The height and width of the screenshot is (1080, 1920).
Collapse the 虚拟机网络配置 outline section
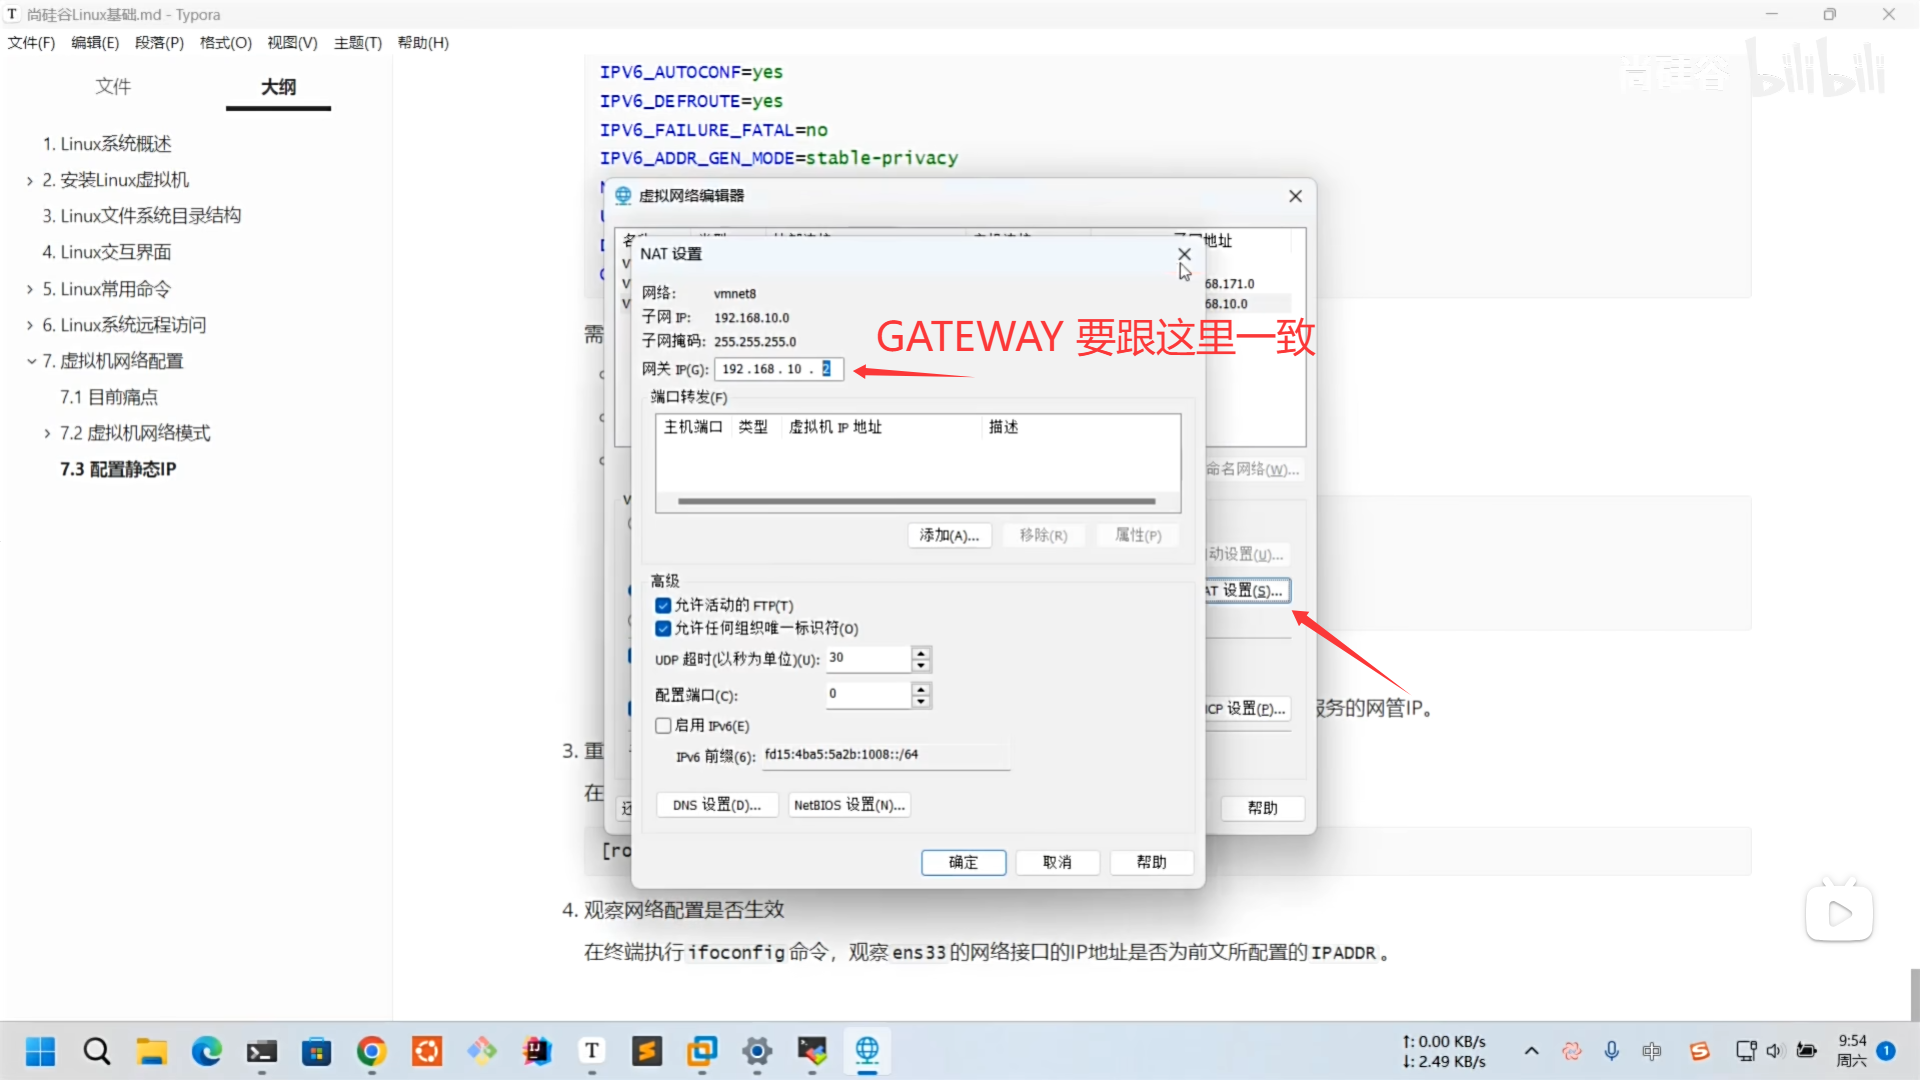pyautogui.click(x=31, y=361)
